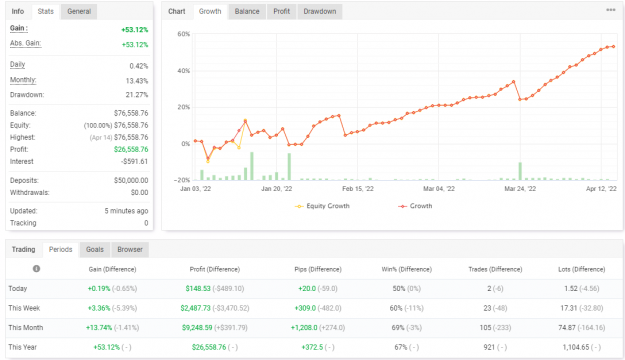Click This Year lots 1,104.65
The width and height of the screenshot is (625, 360).
[576, 347]
